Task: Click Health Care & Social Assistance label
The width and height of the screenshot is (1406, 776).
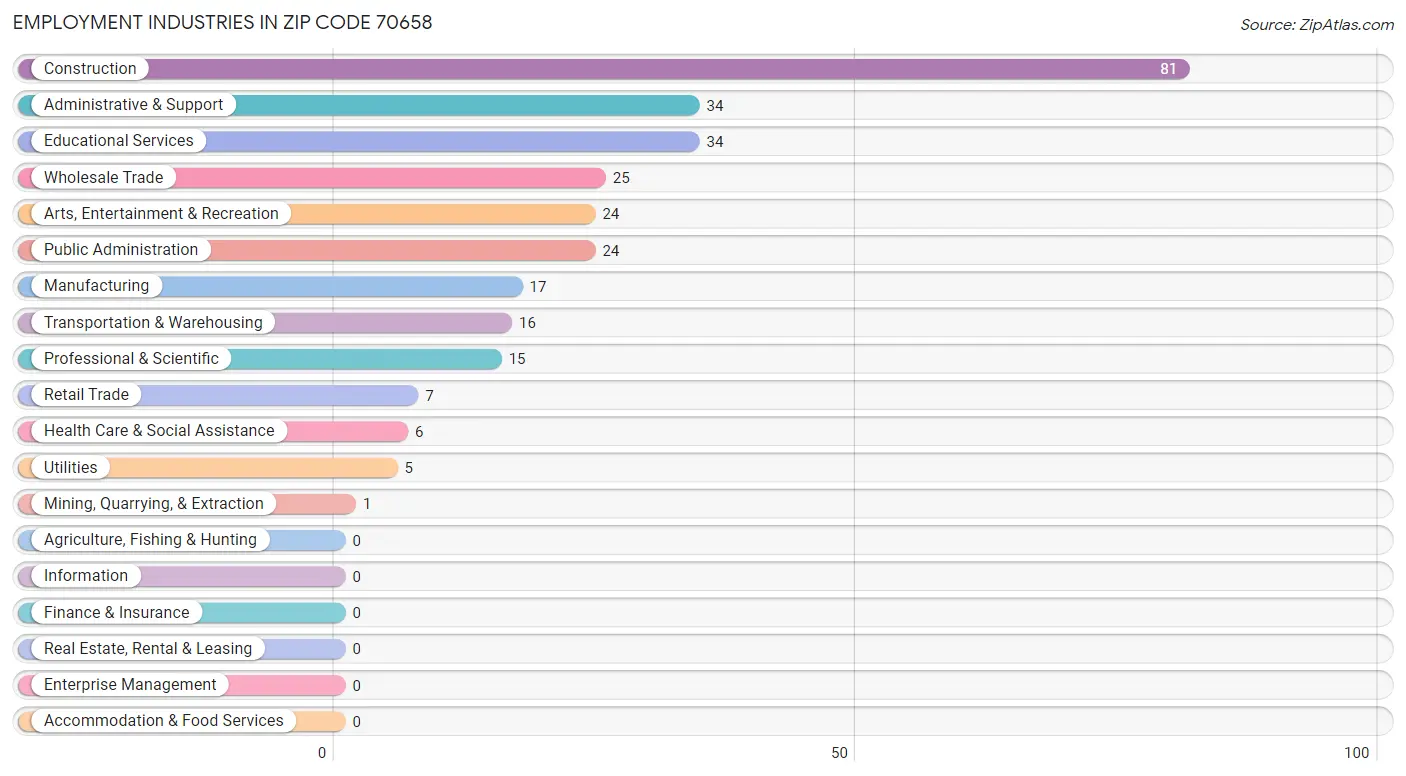Action: pyautogui.click(x=159, y=431)
